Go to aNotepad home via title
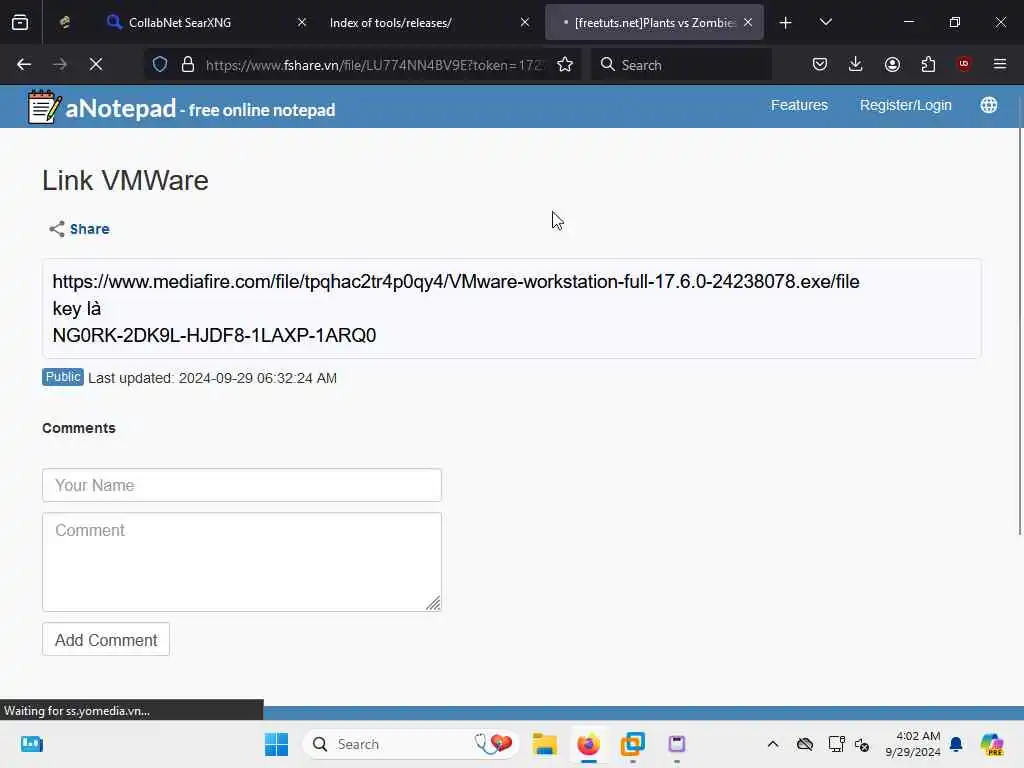The image size is (1024, 768). [x=200, y=109]
